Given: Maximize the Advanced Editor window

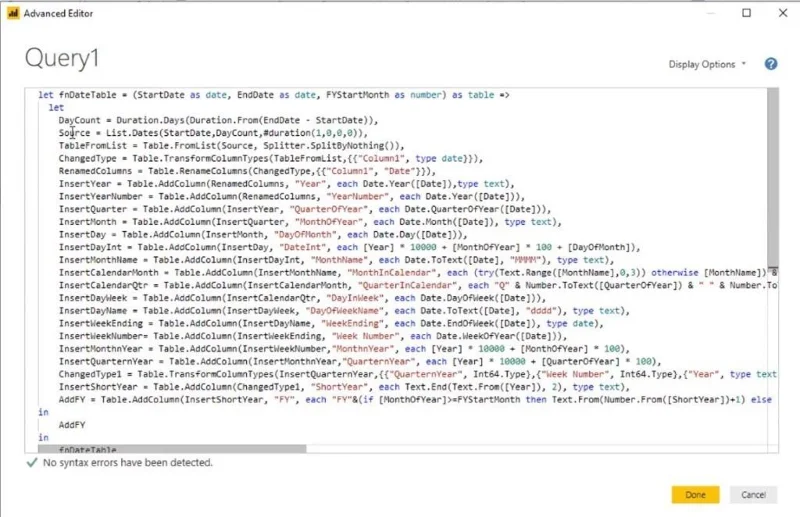Looking at the screenshot, I should pyautogui.click(x=746, y=13).
